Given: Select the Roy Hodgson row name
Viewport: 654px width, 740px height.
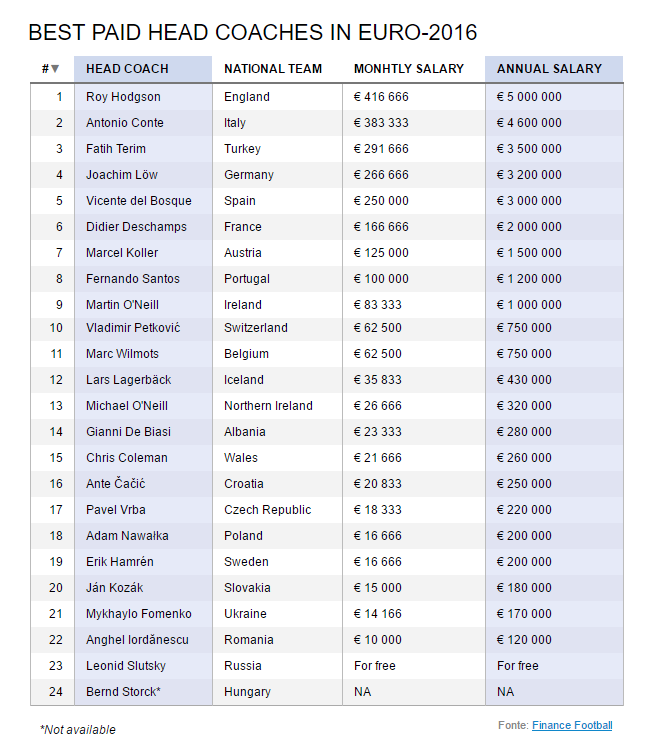Looking at the screenshot, I should (123, 97).
